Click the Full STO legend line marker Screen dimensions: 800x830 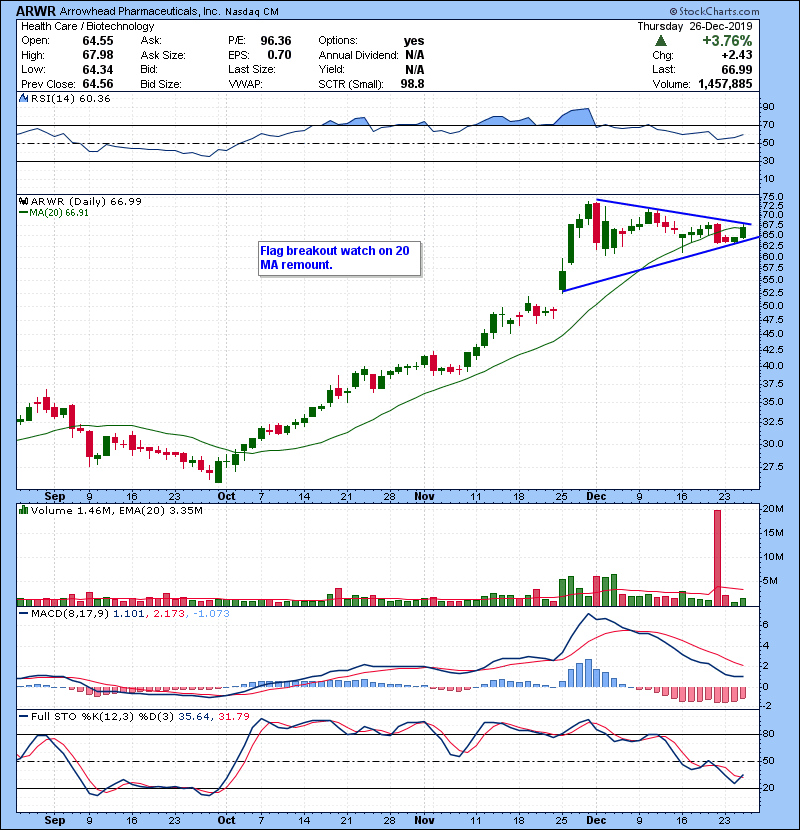[x=23, y=716]
